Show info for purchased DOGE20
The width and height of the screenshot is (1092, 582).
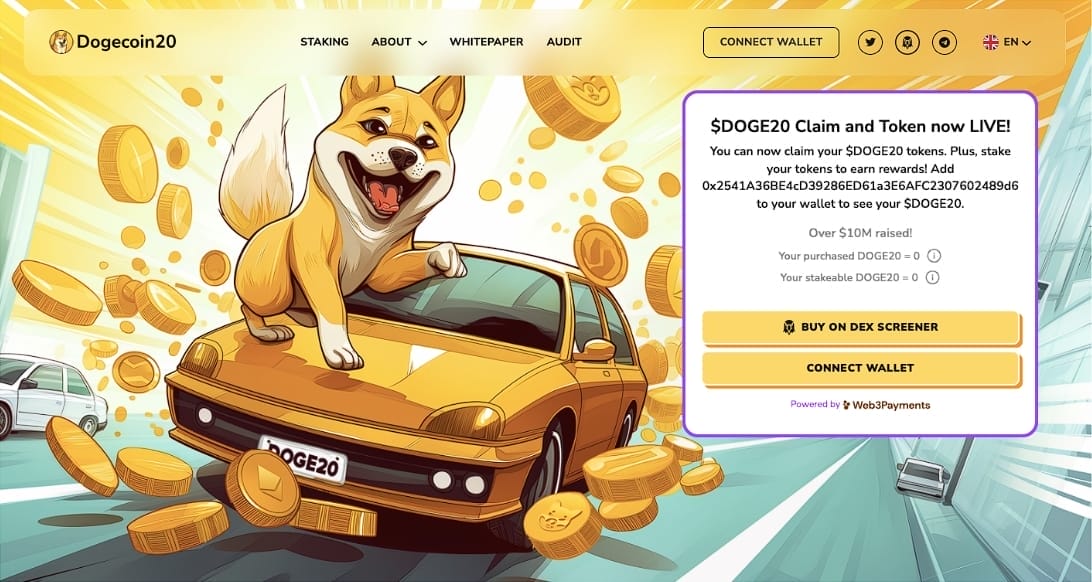click(x=934, y=255)
